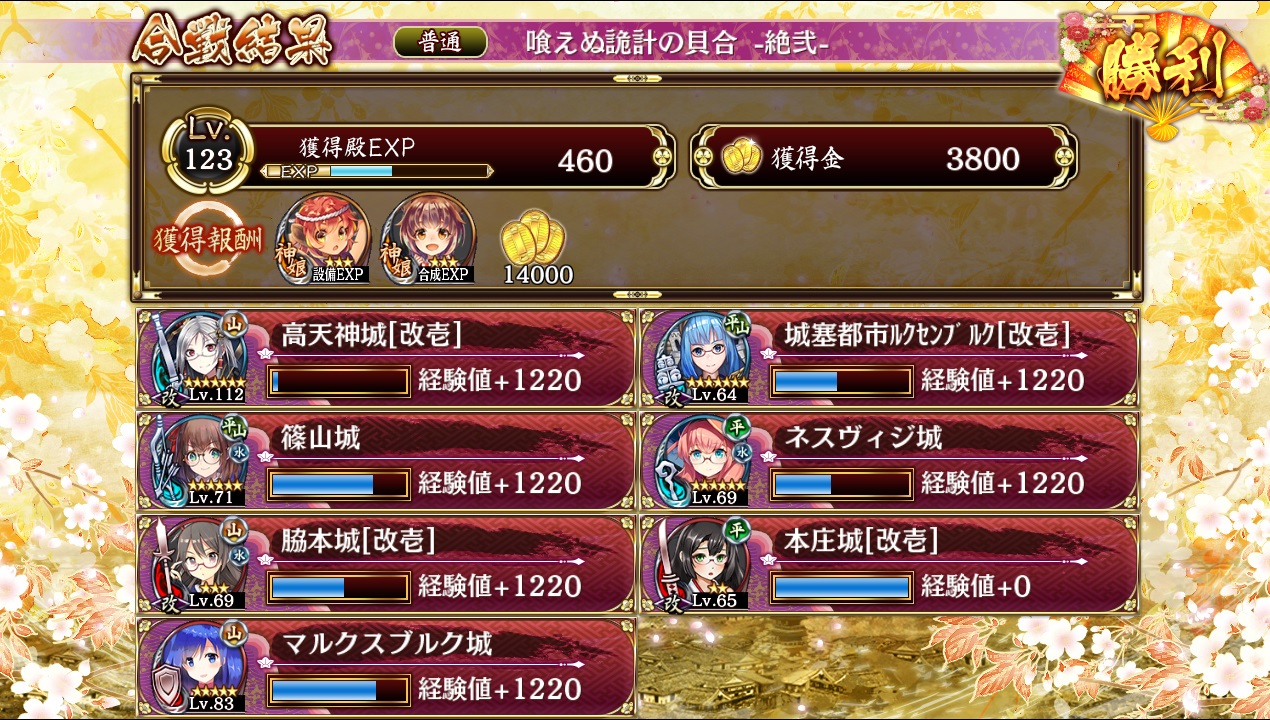Viewport: 1270px width, 720px height.
Task: Click the 高天神城[改壱] experience bar
Action: 340,381
